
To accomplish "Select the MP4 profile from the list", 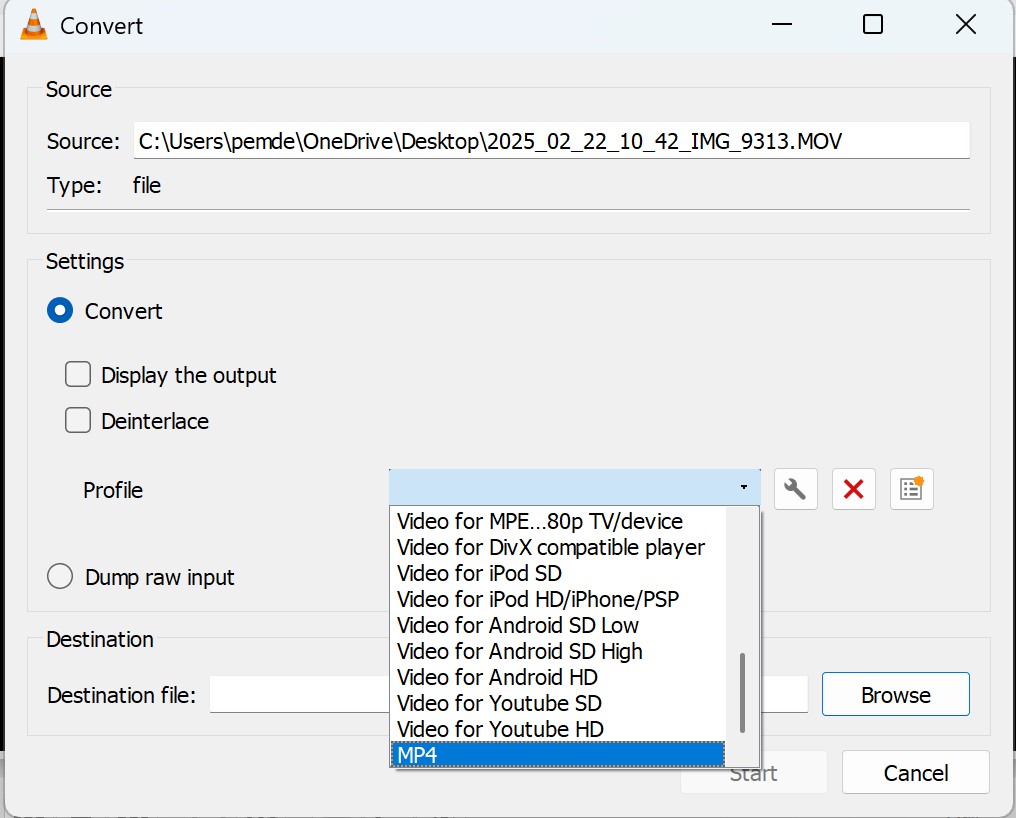I will click(x=500, y=755).
